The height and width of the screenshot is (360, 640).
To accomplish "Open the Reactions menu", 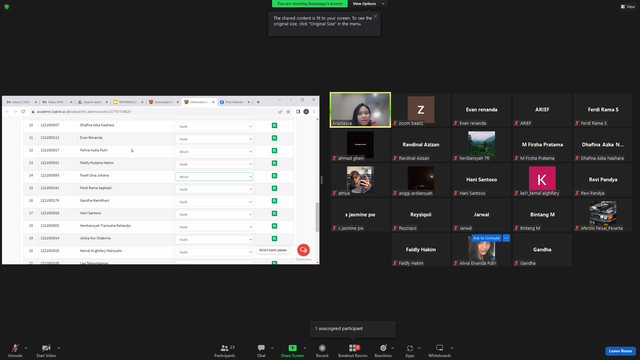I will click(383, 350).
